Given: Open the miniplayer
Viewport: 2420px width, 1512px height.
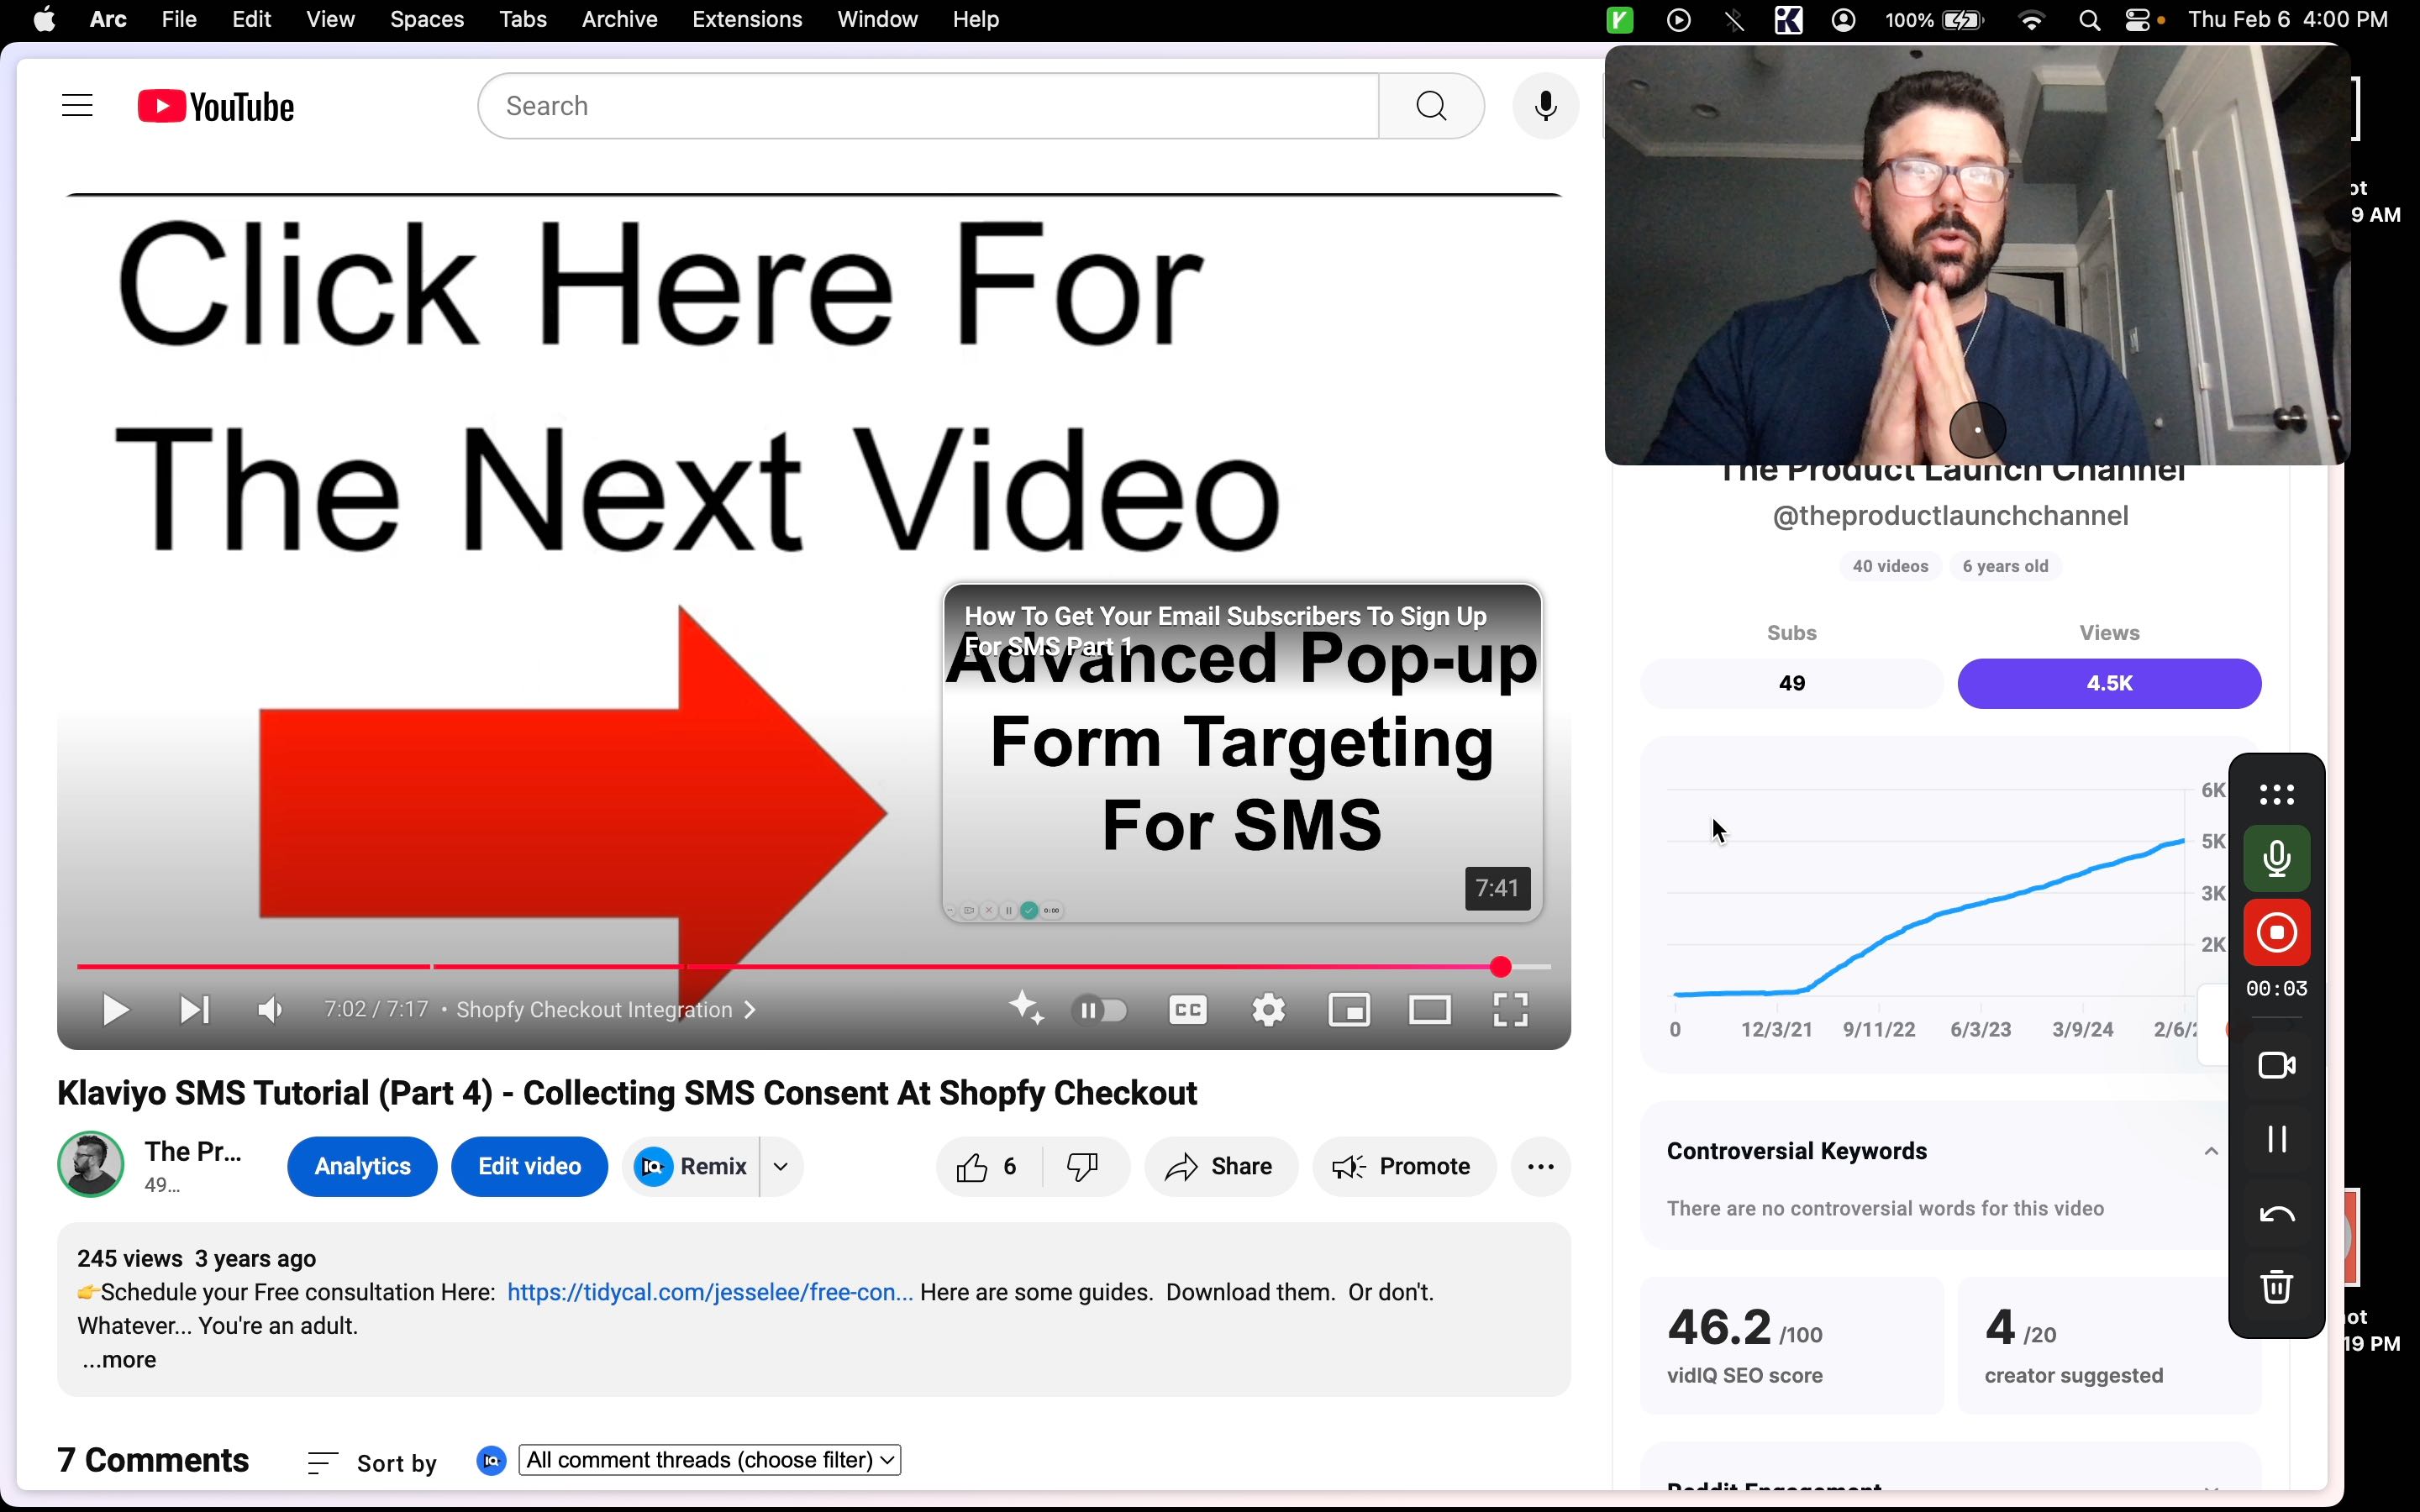Looking at the screenshot, I should click(1349, 1010).
